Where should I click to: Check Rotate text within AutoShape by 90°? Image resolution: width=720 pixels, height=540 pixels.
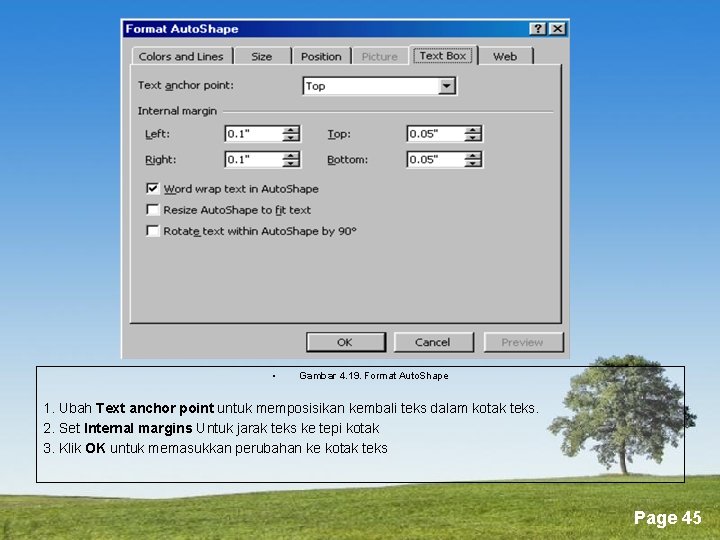pos(152,231)
